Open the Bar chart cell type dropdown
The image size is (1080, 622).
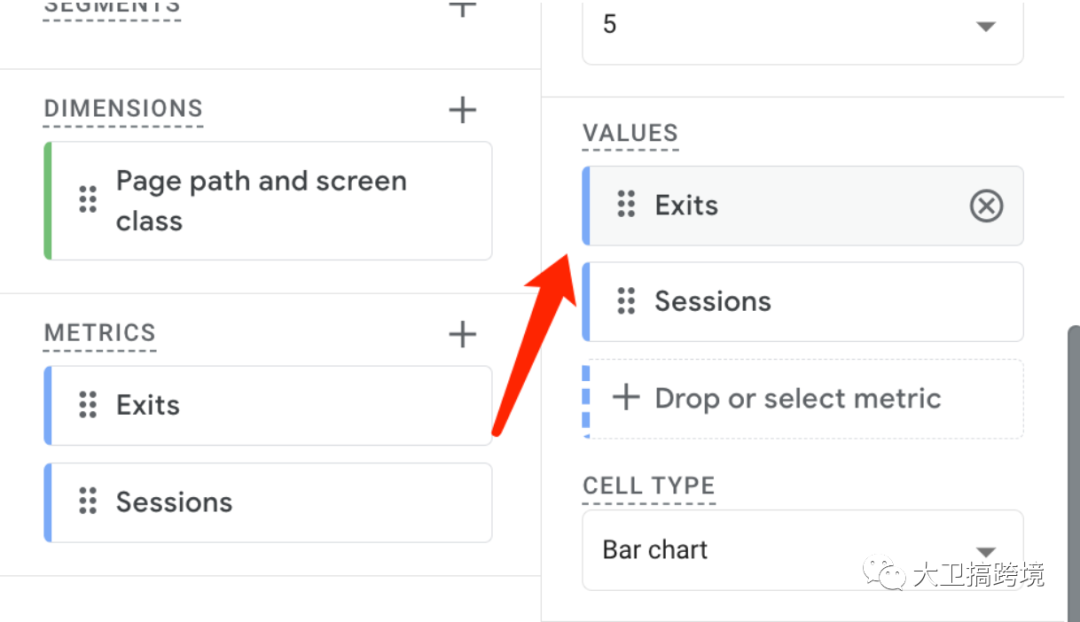(802, 550)
